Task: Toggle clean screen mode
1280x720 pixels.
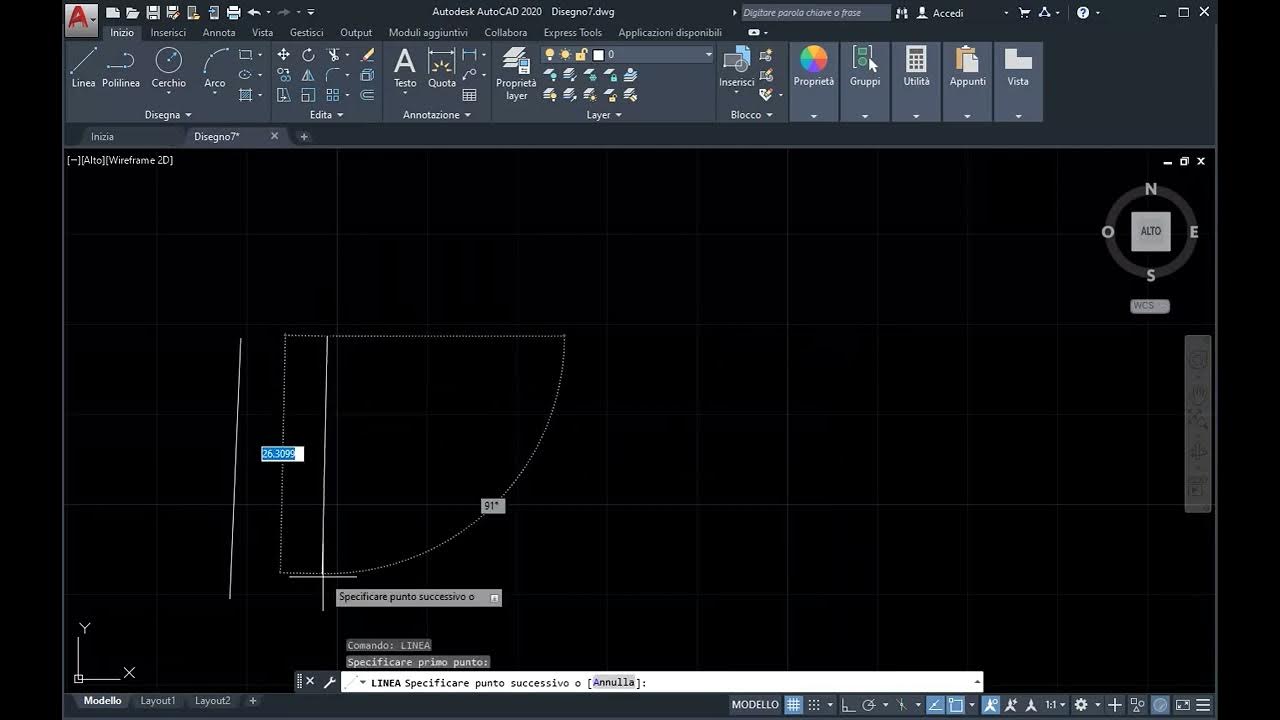Action: tap(1183, 705)
